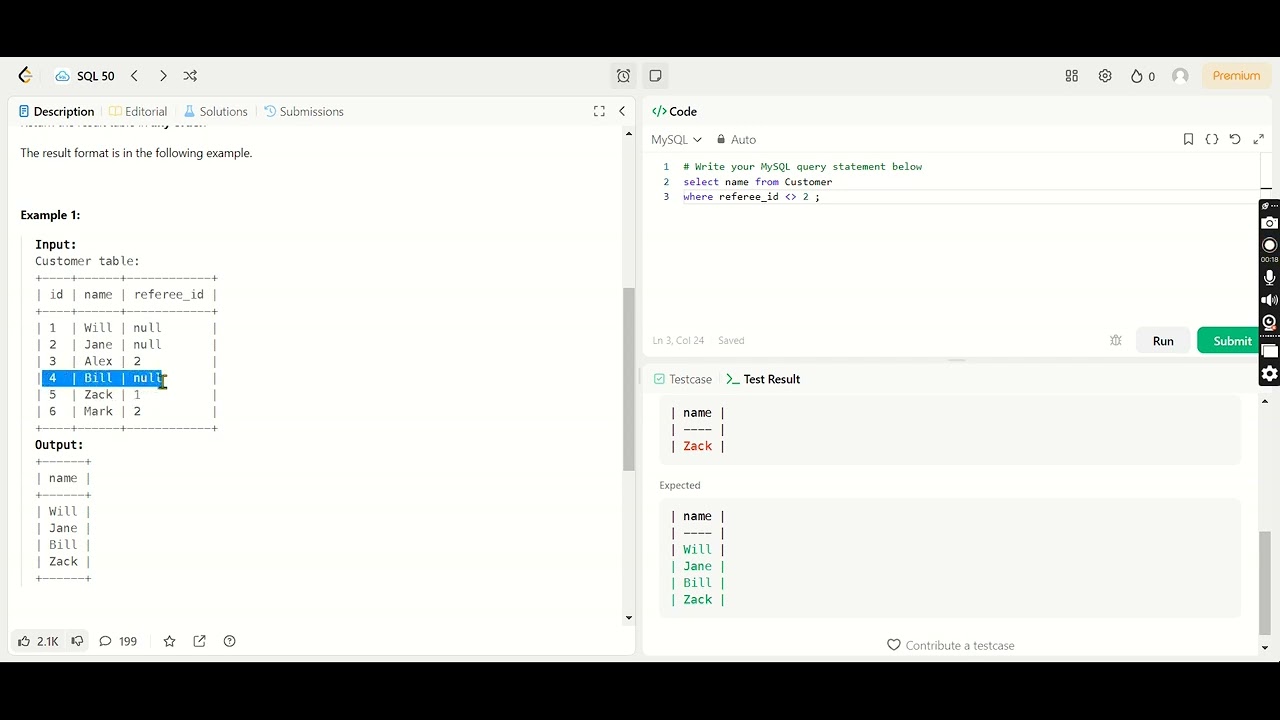Switch to the Solutions tab
The image size is (1280, 720).
click(215, 111)
